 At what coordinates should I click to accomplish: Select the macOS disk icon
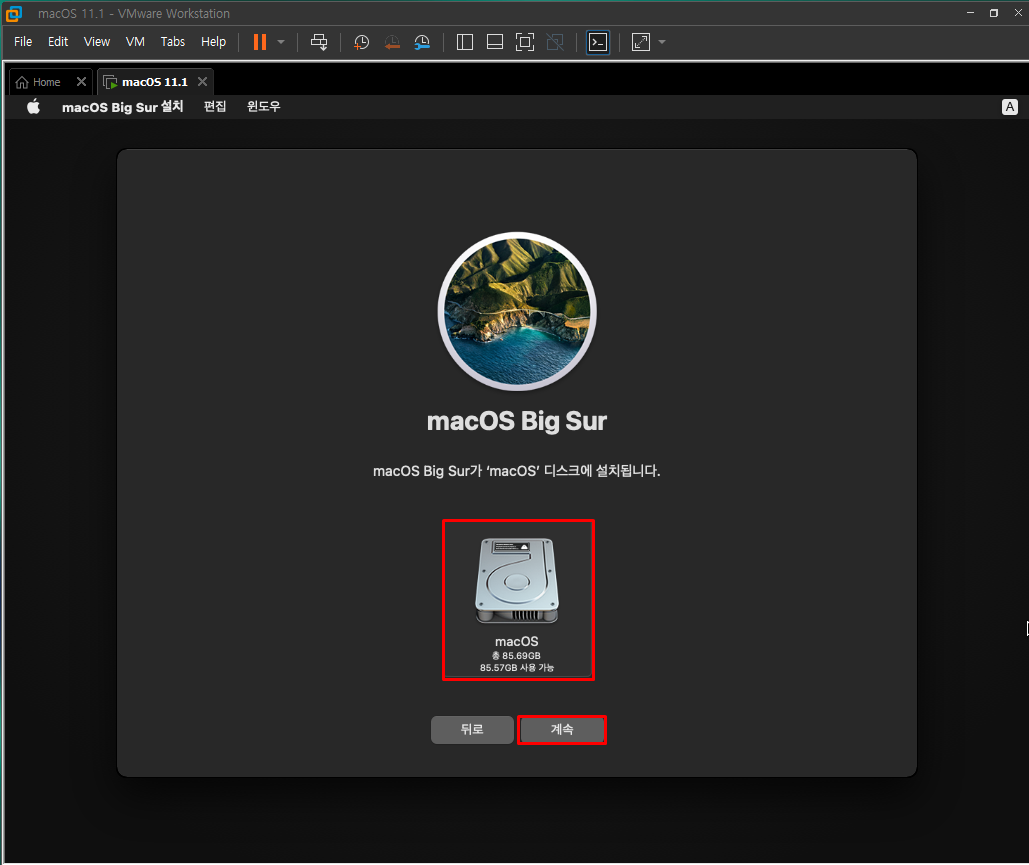[517, 581]
